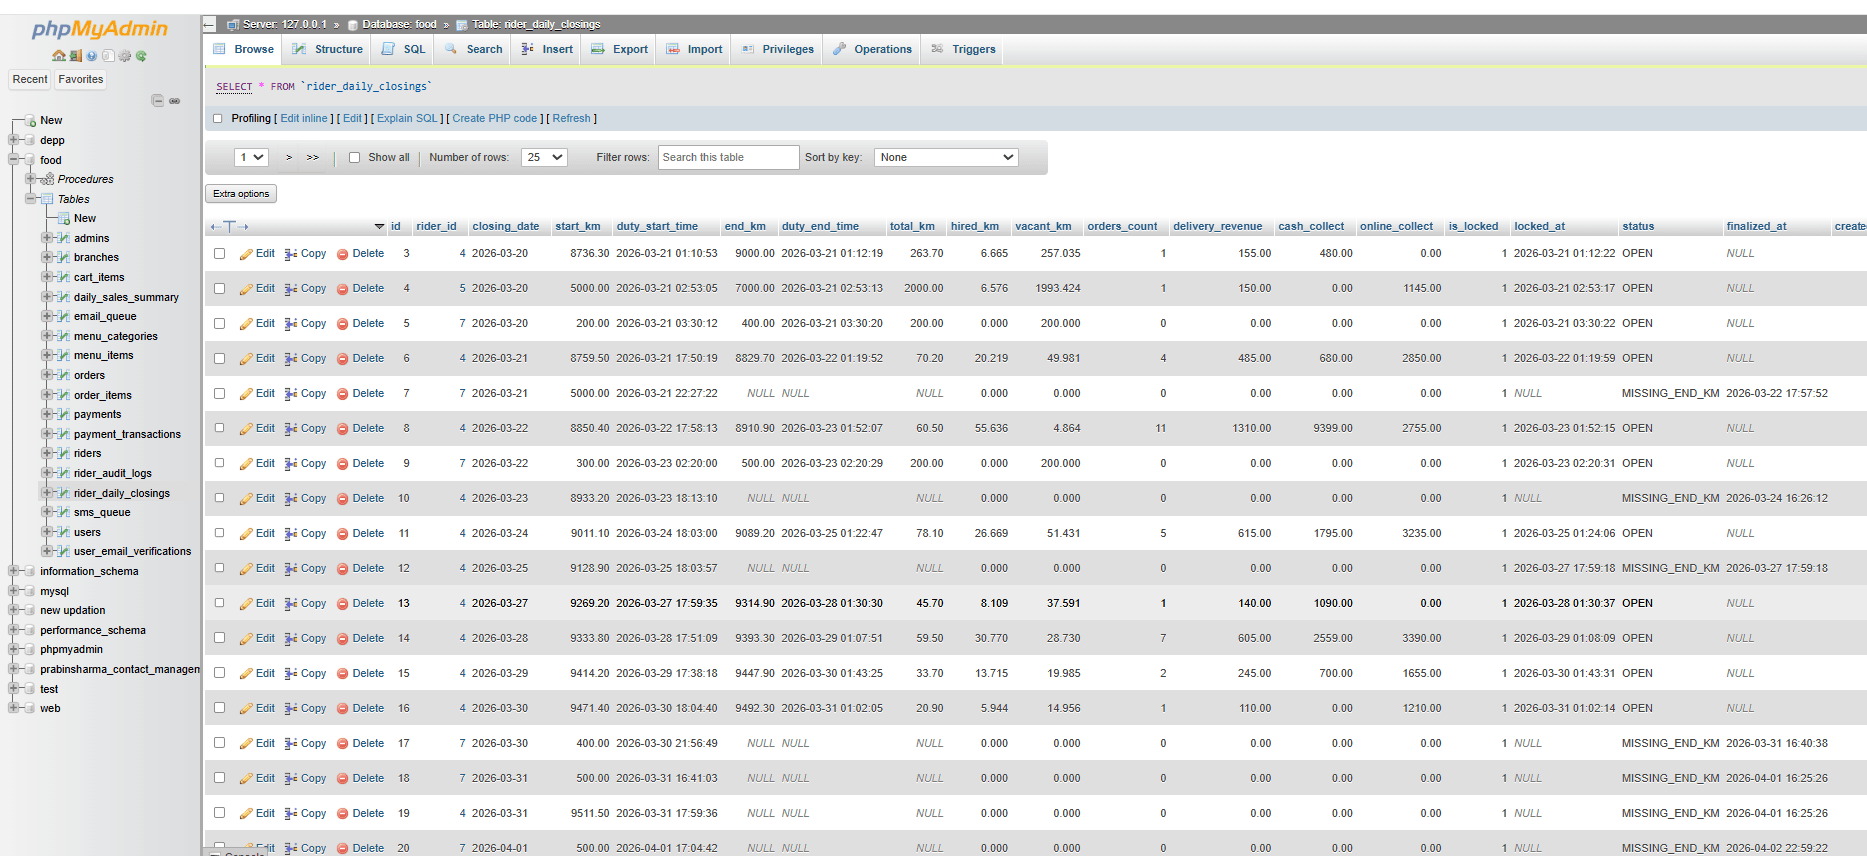The width and height of the screenshot is (1867, 856).
Task: Open phpMyAdmin documentation help icon
Action: pyautogui.click(x=92, y=56)
